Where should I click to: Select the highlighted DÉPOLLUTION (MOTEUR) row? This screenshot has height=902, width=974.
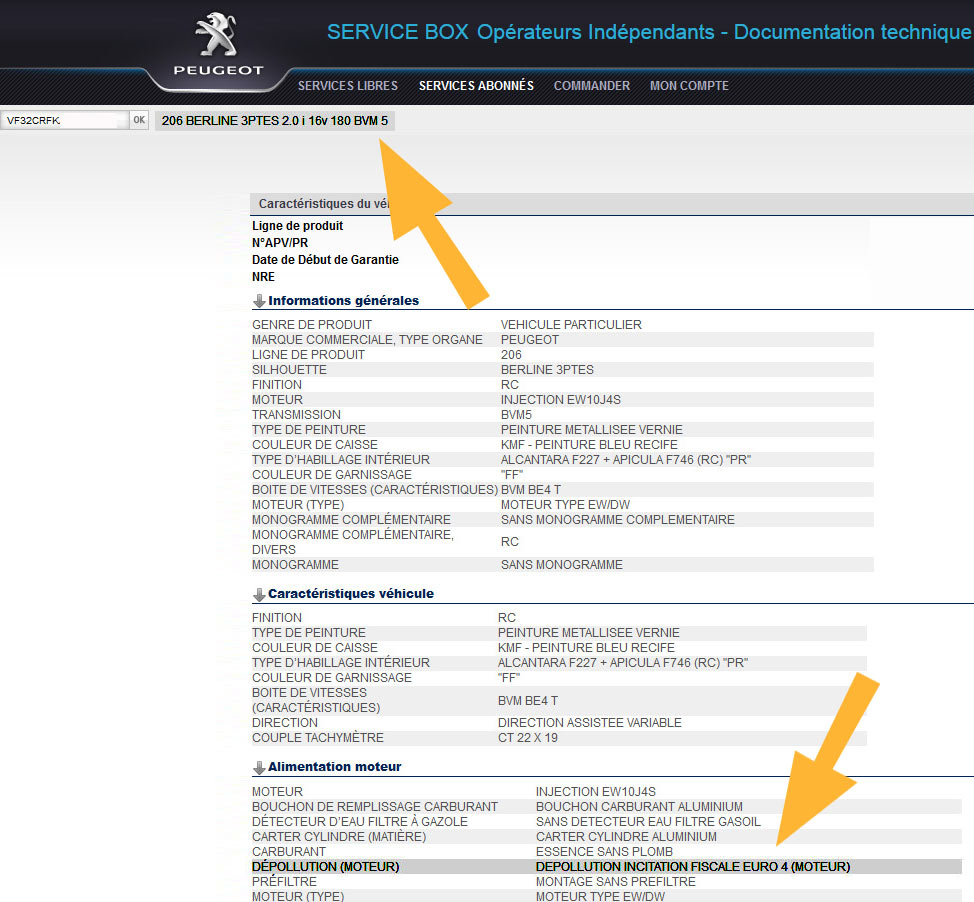click(x=606, y=867)
